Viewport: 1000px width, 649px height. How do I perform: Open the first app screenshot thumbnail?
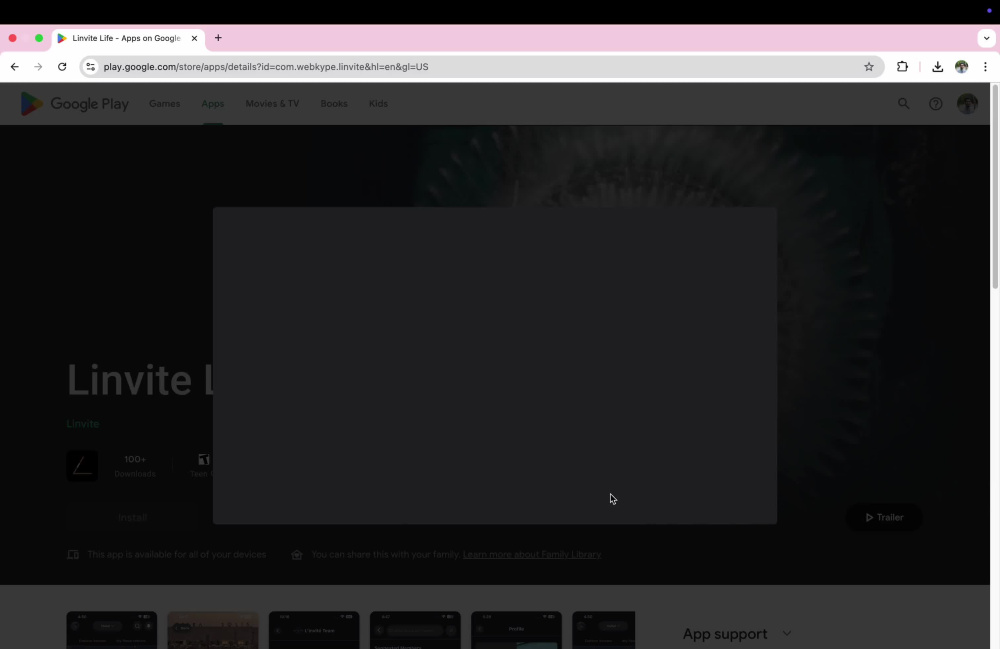112,630
